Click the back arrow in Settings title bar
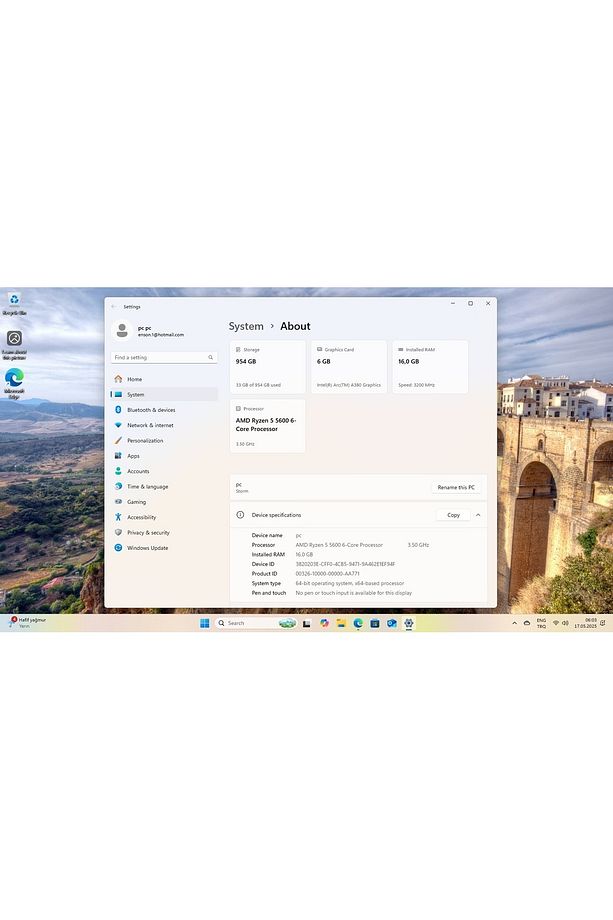This screenshot has width=613, height=920. pos(114,307)
